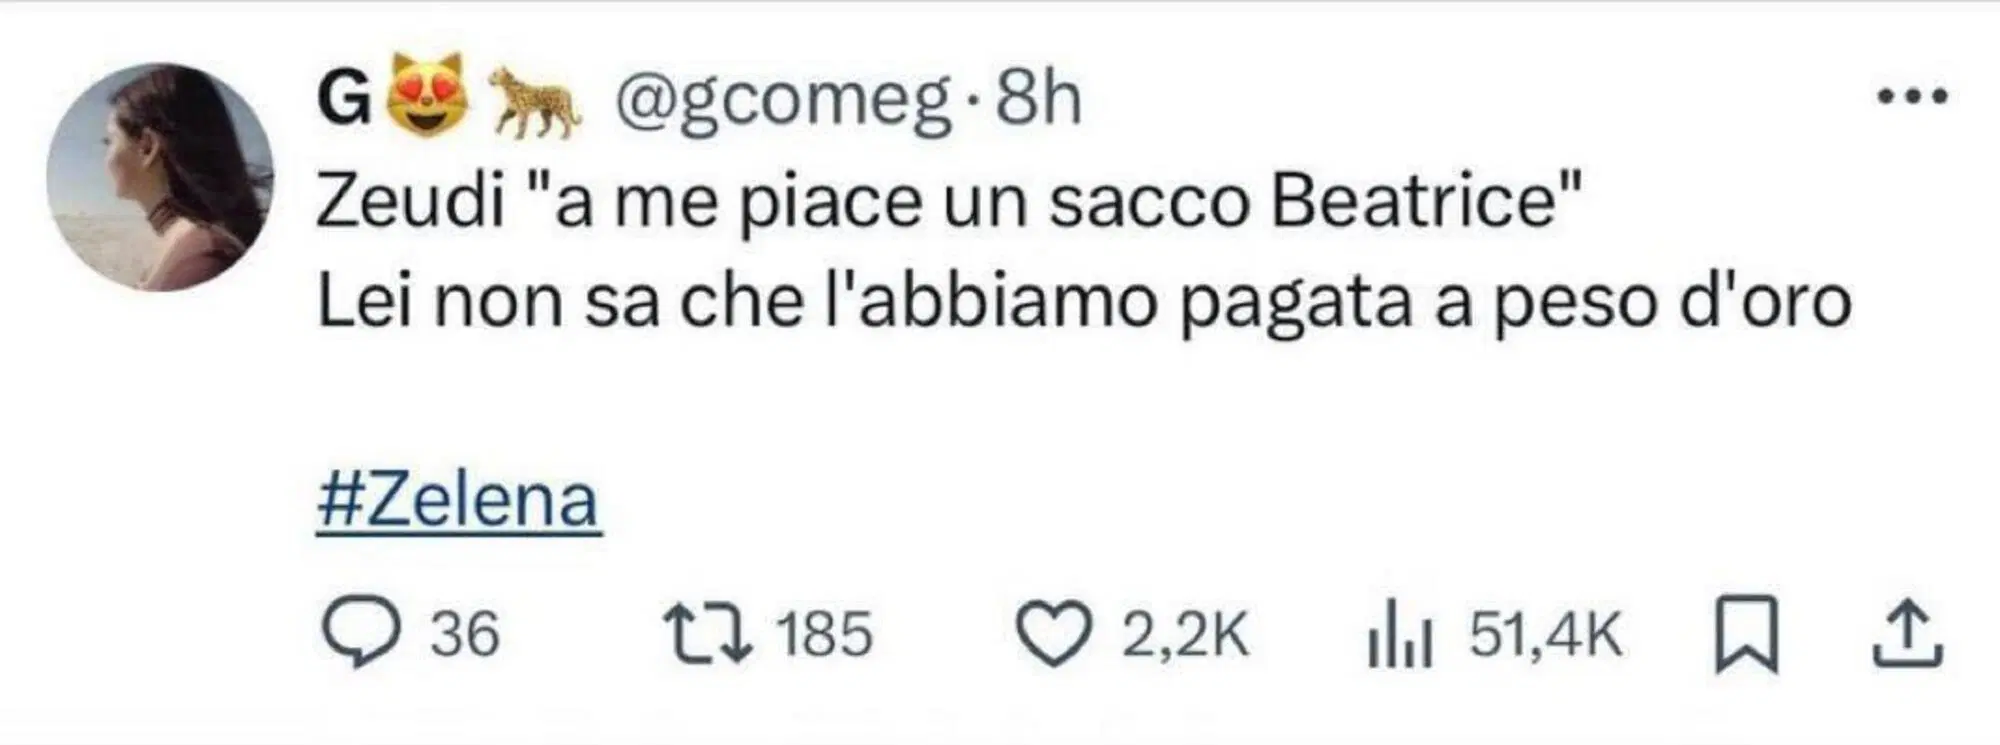Open the author's profile picture

160,178
